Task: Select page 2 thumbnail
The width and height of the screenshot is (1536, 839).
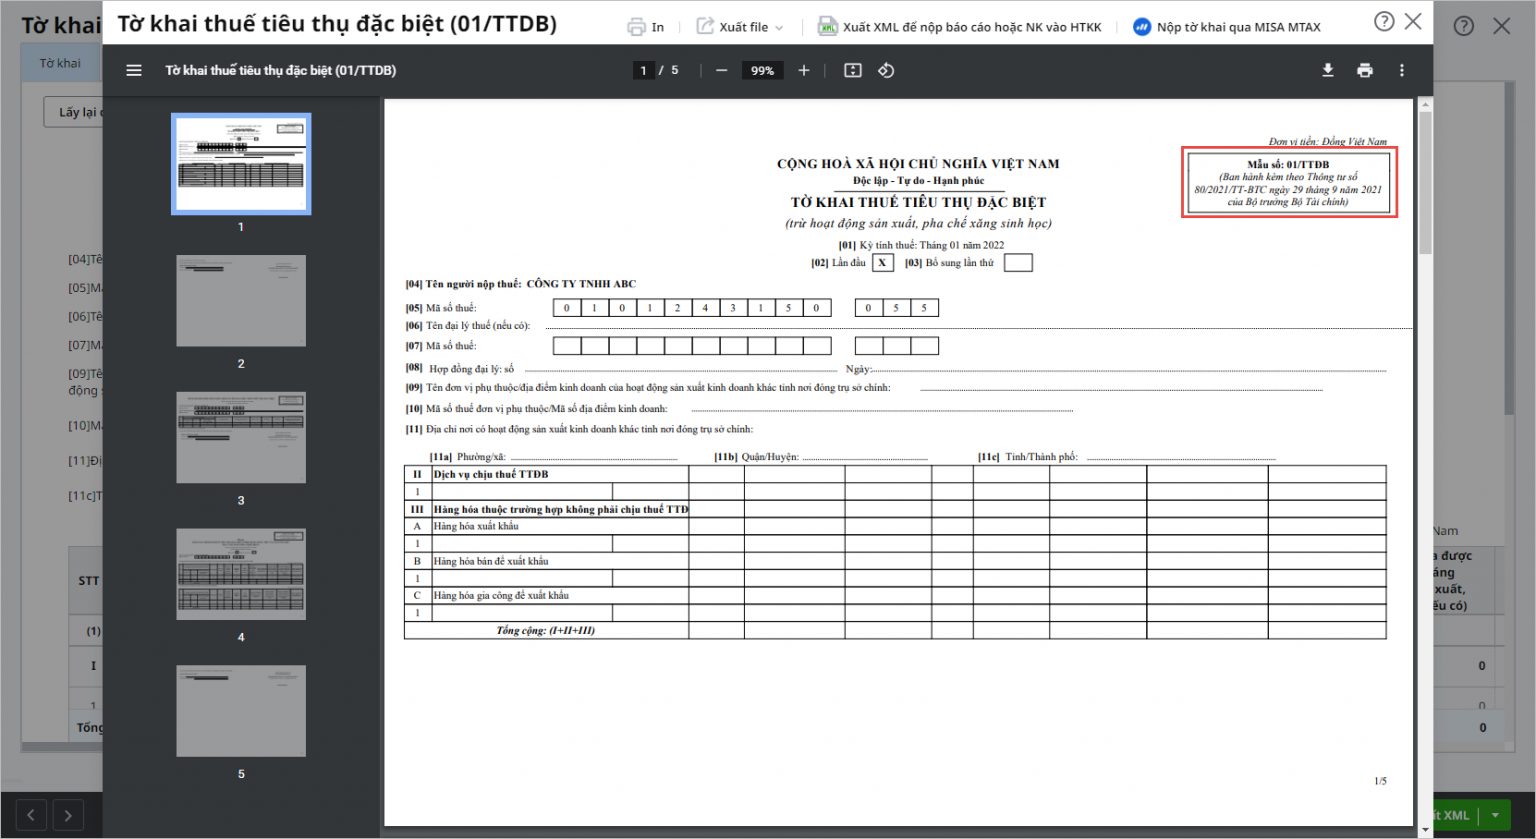Action: [x=241, y=301]
